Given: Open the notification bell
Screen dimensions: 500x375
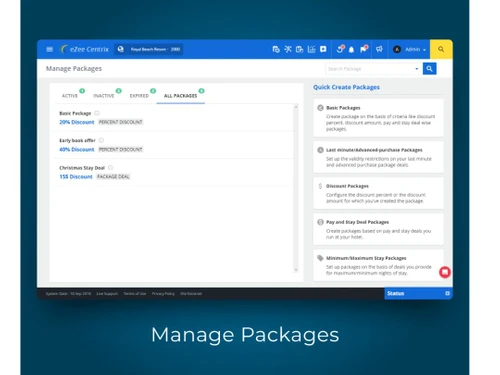Looking at the screenshot, I should (x=351, y=50).
